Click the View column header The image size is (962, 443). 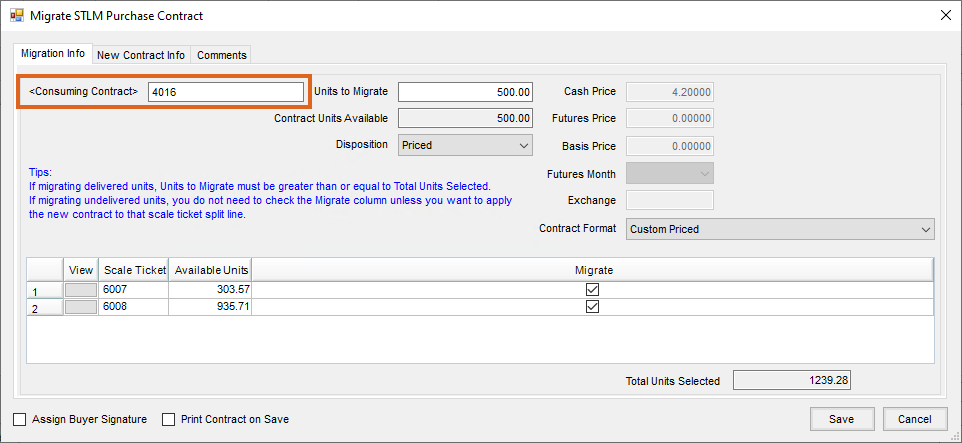81,270
